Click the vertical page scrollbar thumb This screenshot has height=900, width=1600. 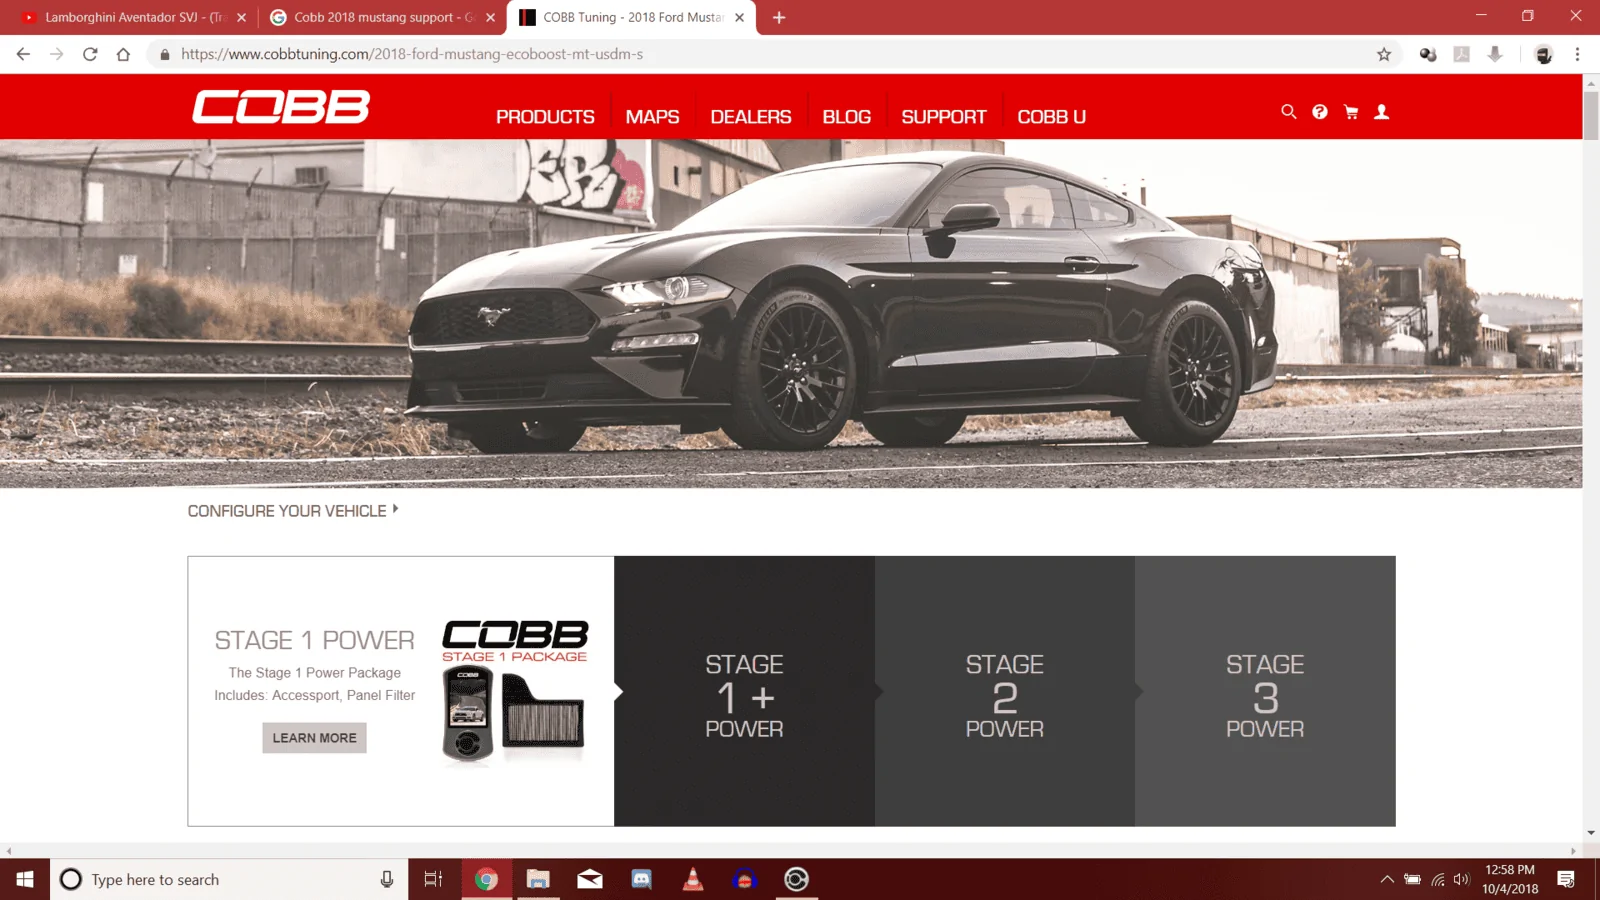(x=1591, y=115)
